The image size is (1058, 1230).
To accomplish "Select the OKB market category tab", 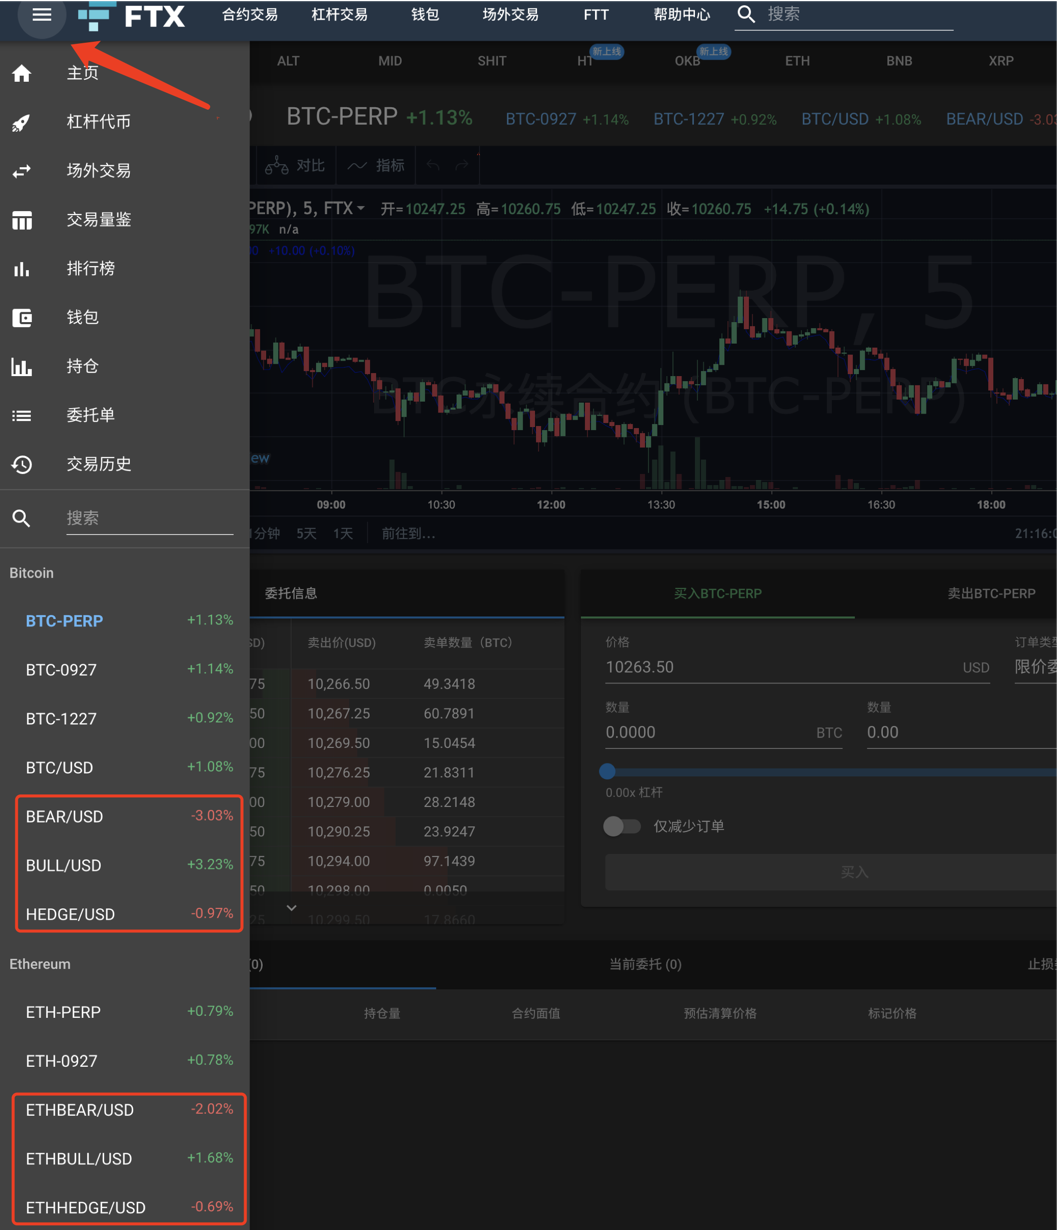I will tap(687, 61).
